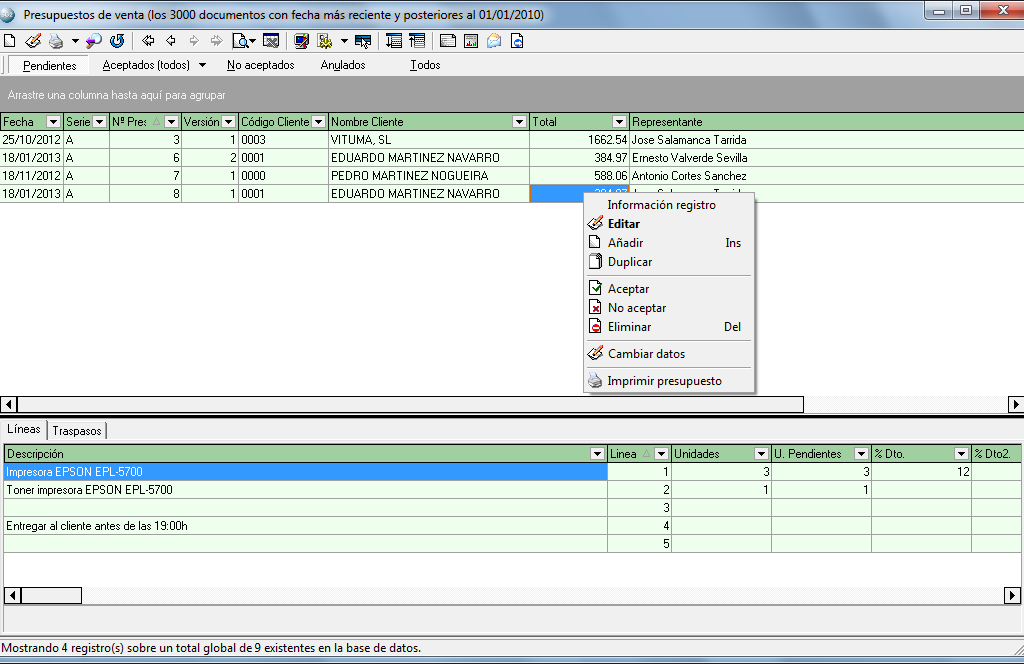Open the U. Pendientes column filter dropdown

click(861, 454)
